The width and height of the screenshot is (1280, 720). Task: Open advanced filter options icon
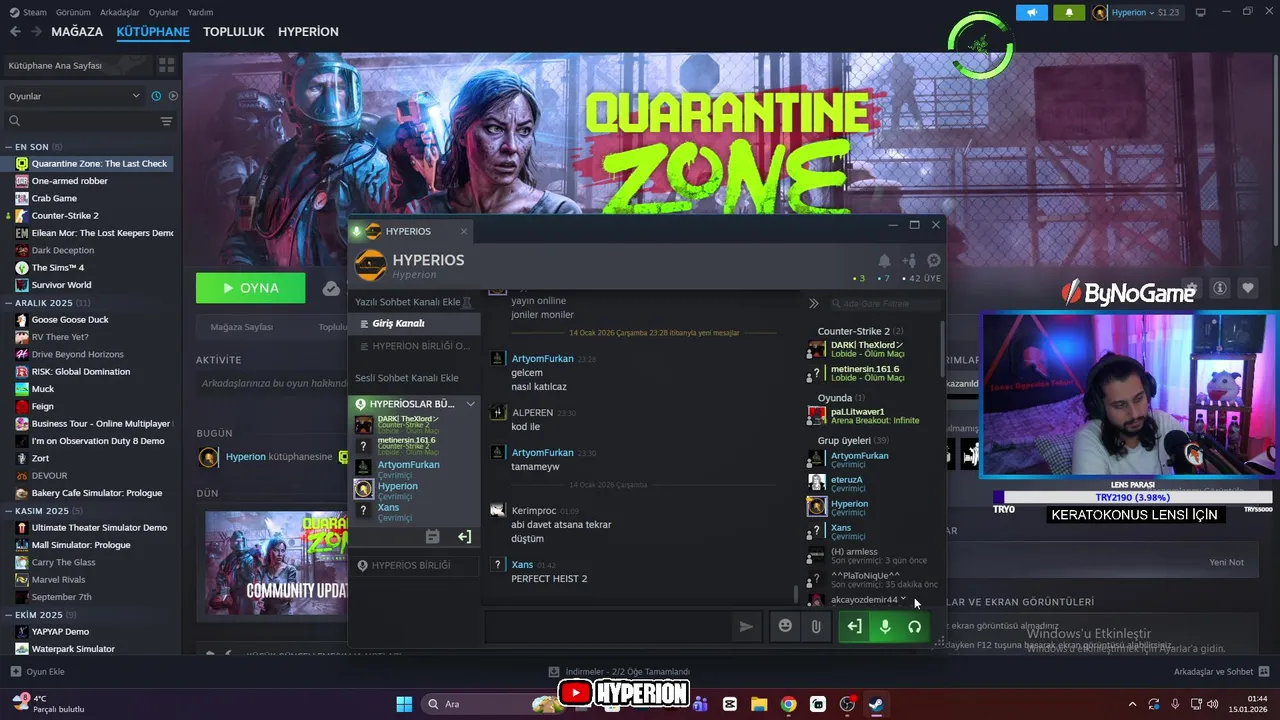[167, 121]
